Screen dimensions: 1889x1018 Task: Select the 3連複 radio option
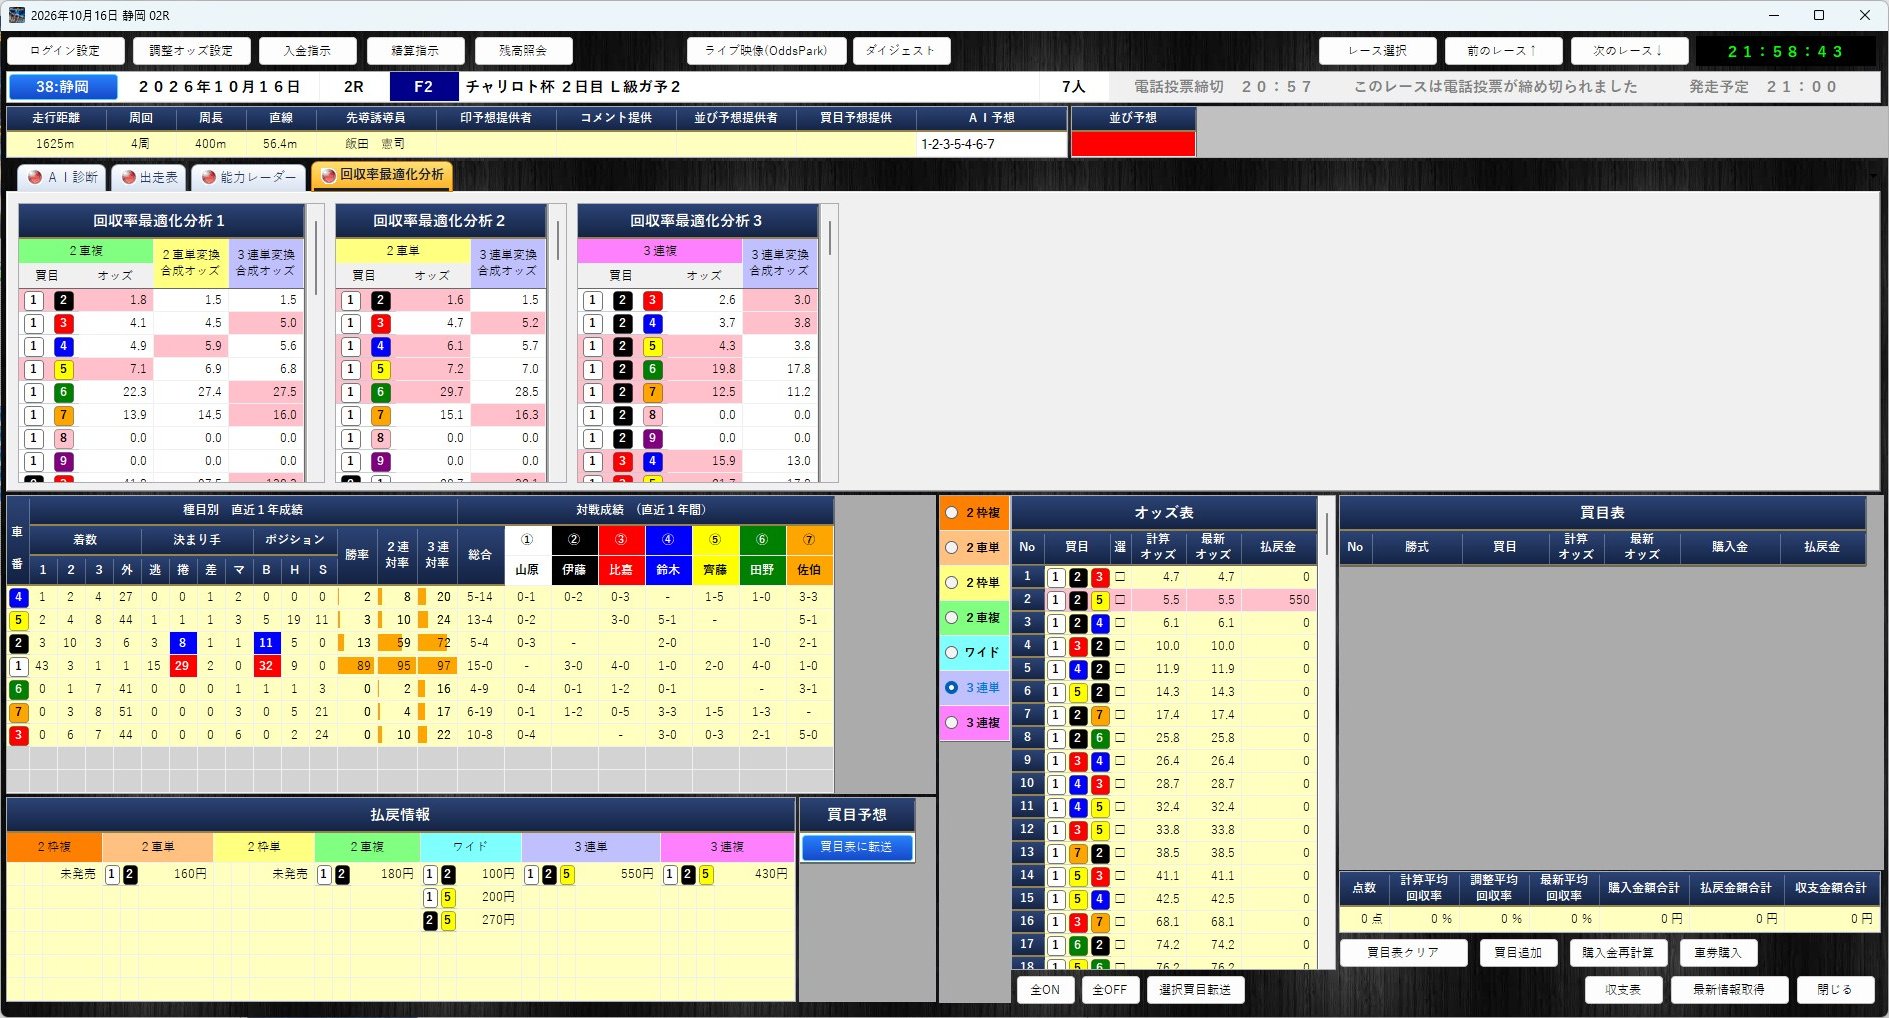952,723
